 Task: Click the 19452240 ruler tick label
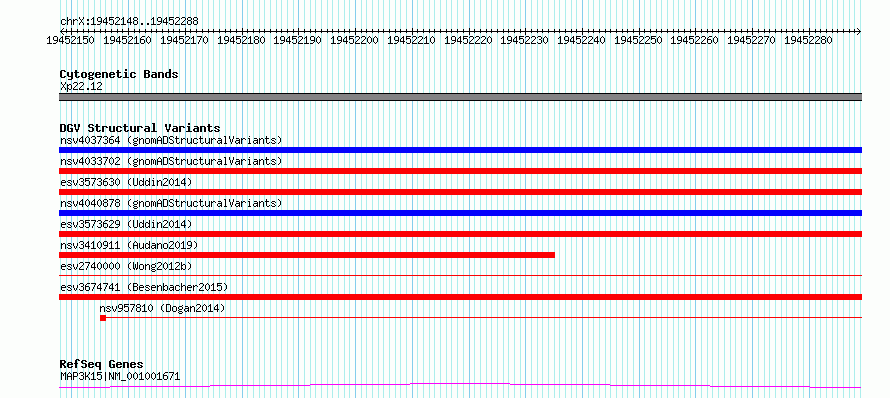coord(581,40)
